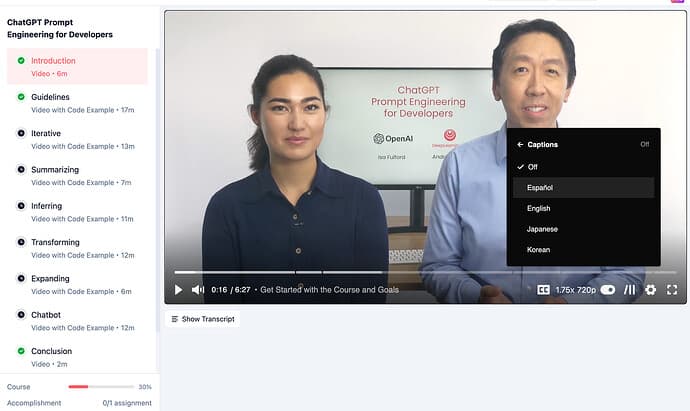Click the Summarizing lesson status icon
Image resolution: width=690 pixels, height=411 pixels.
[x=21, y=169]
